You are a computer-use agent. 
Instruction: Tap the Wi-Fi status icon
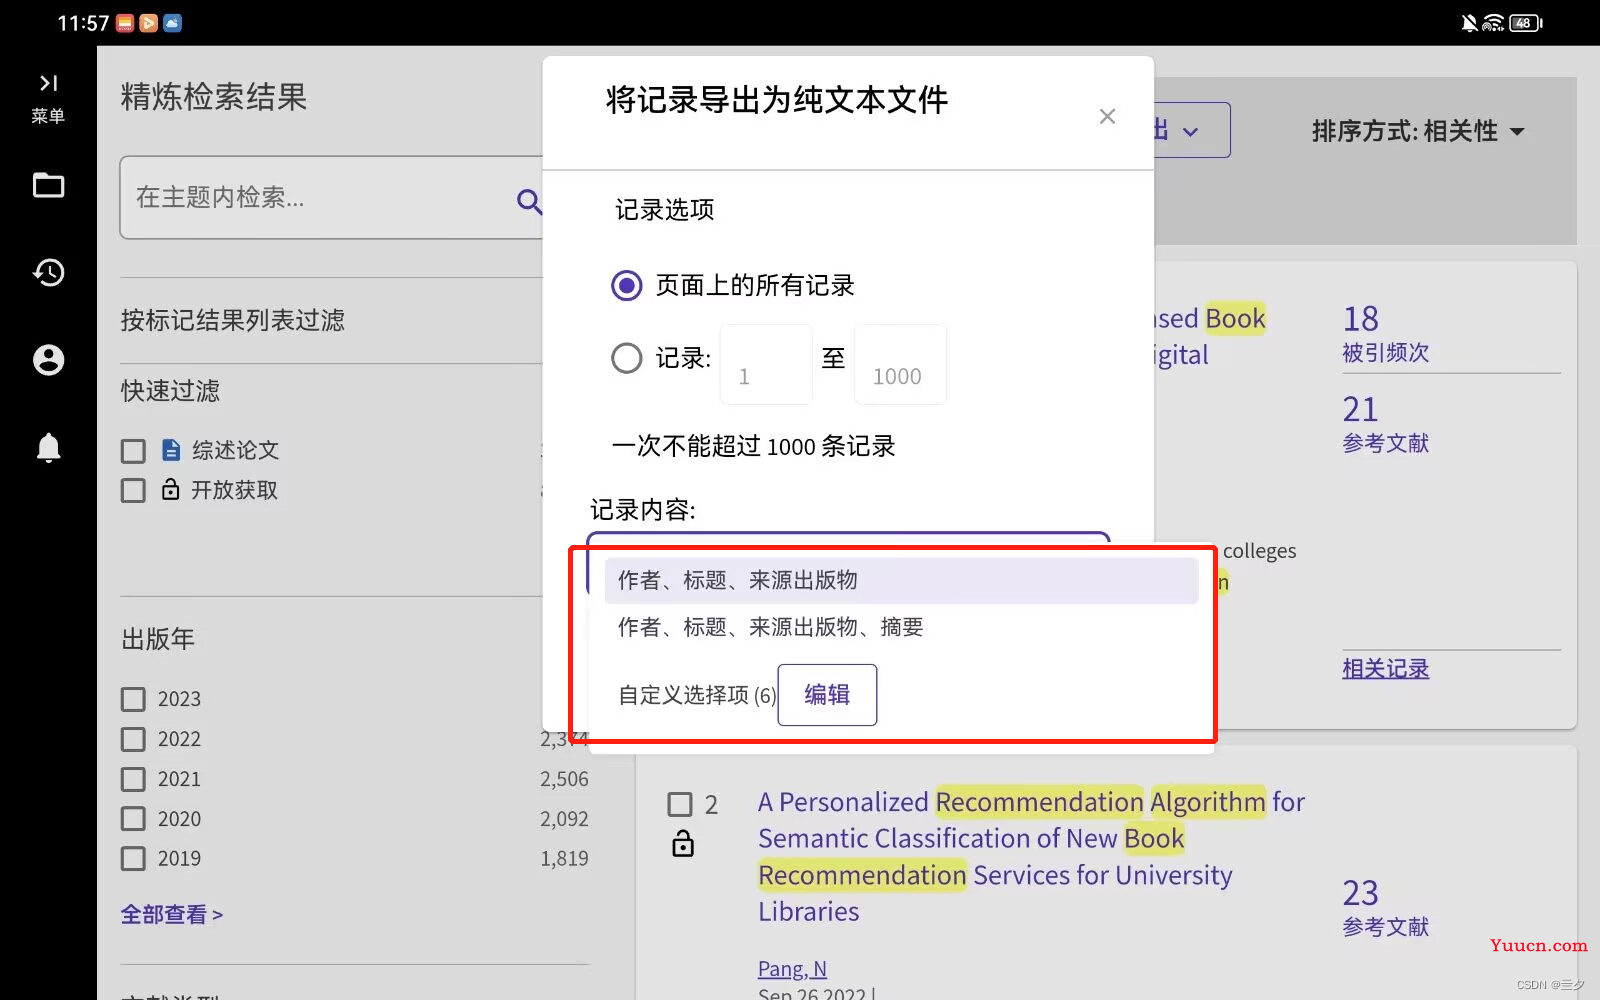[1493, 23]
